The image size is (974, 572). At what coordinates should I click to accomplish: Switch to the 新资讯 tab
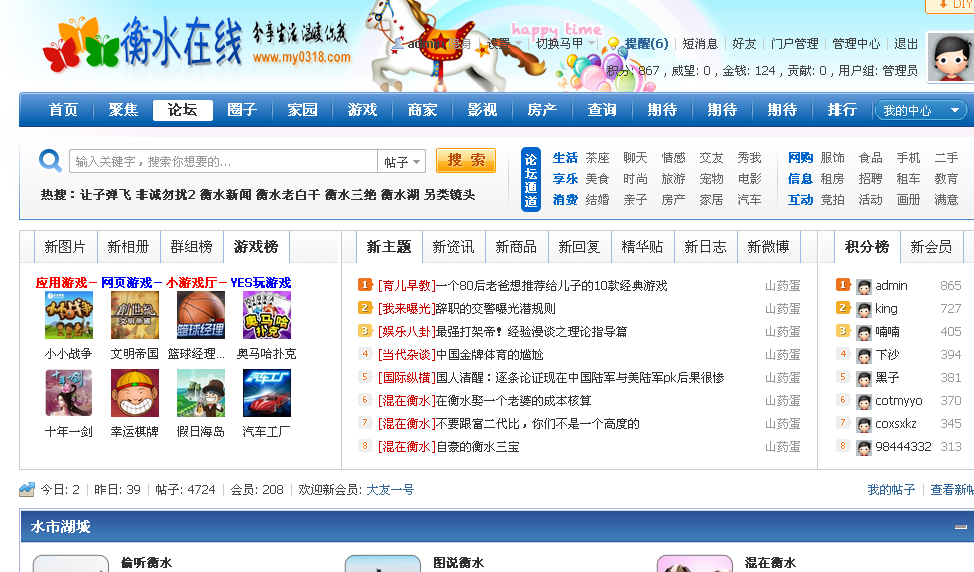click(453, 247)
